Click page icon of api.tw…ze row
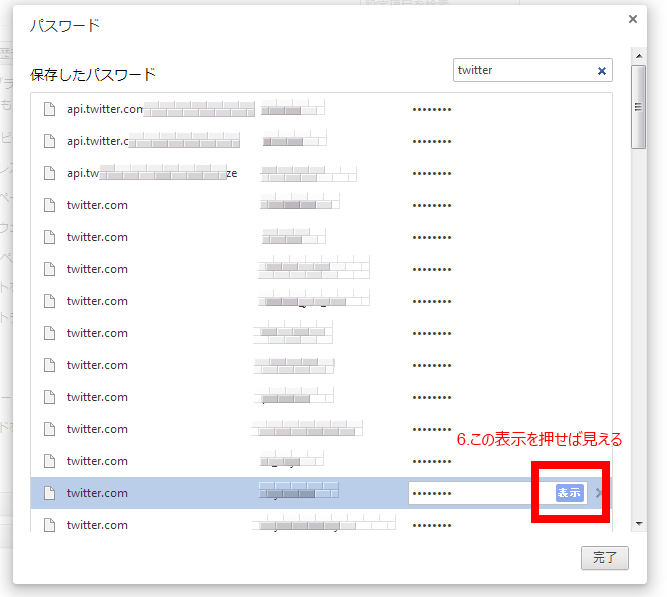This screenshot has height=597, width=667. click(50, 173)
